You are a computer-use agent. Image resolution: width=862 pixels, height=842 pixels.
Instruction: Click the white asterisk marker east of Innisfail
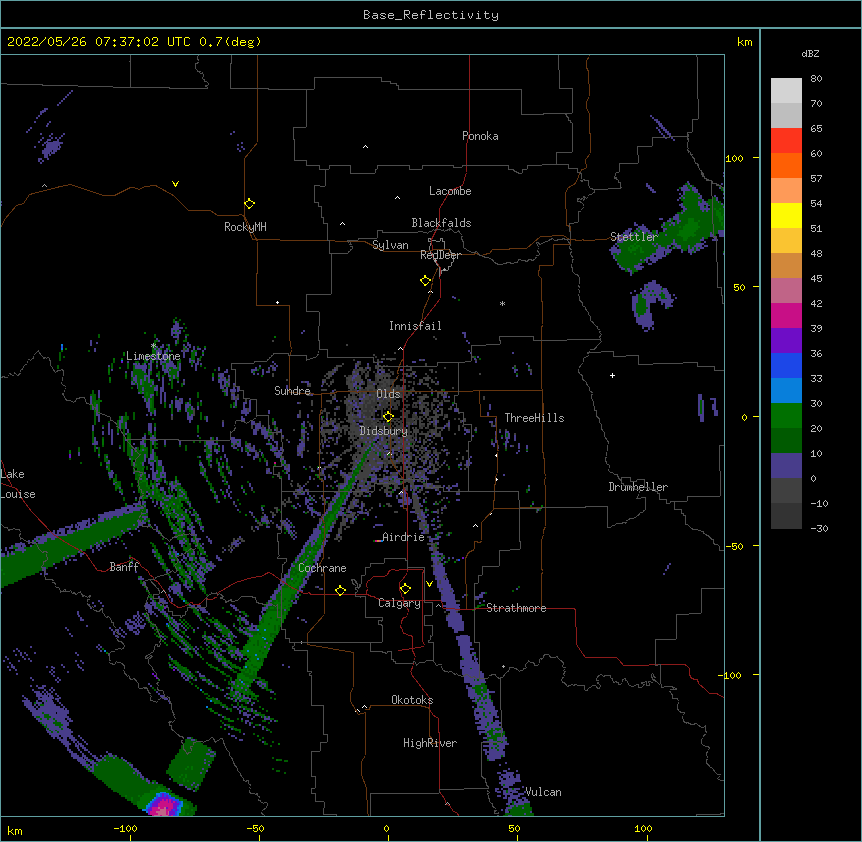tap(502, 303)
